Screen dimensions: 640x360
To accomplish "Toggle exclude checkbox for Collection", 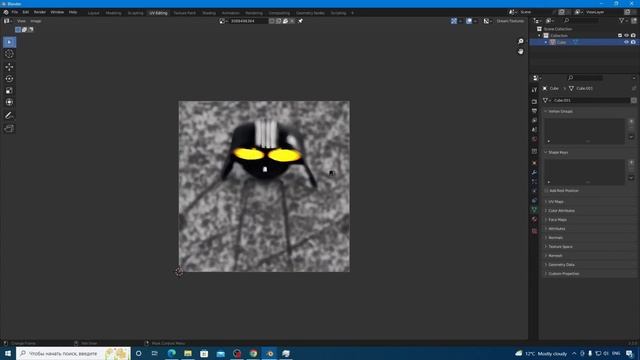I will pos(620,36).
